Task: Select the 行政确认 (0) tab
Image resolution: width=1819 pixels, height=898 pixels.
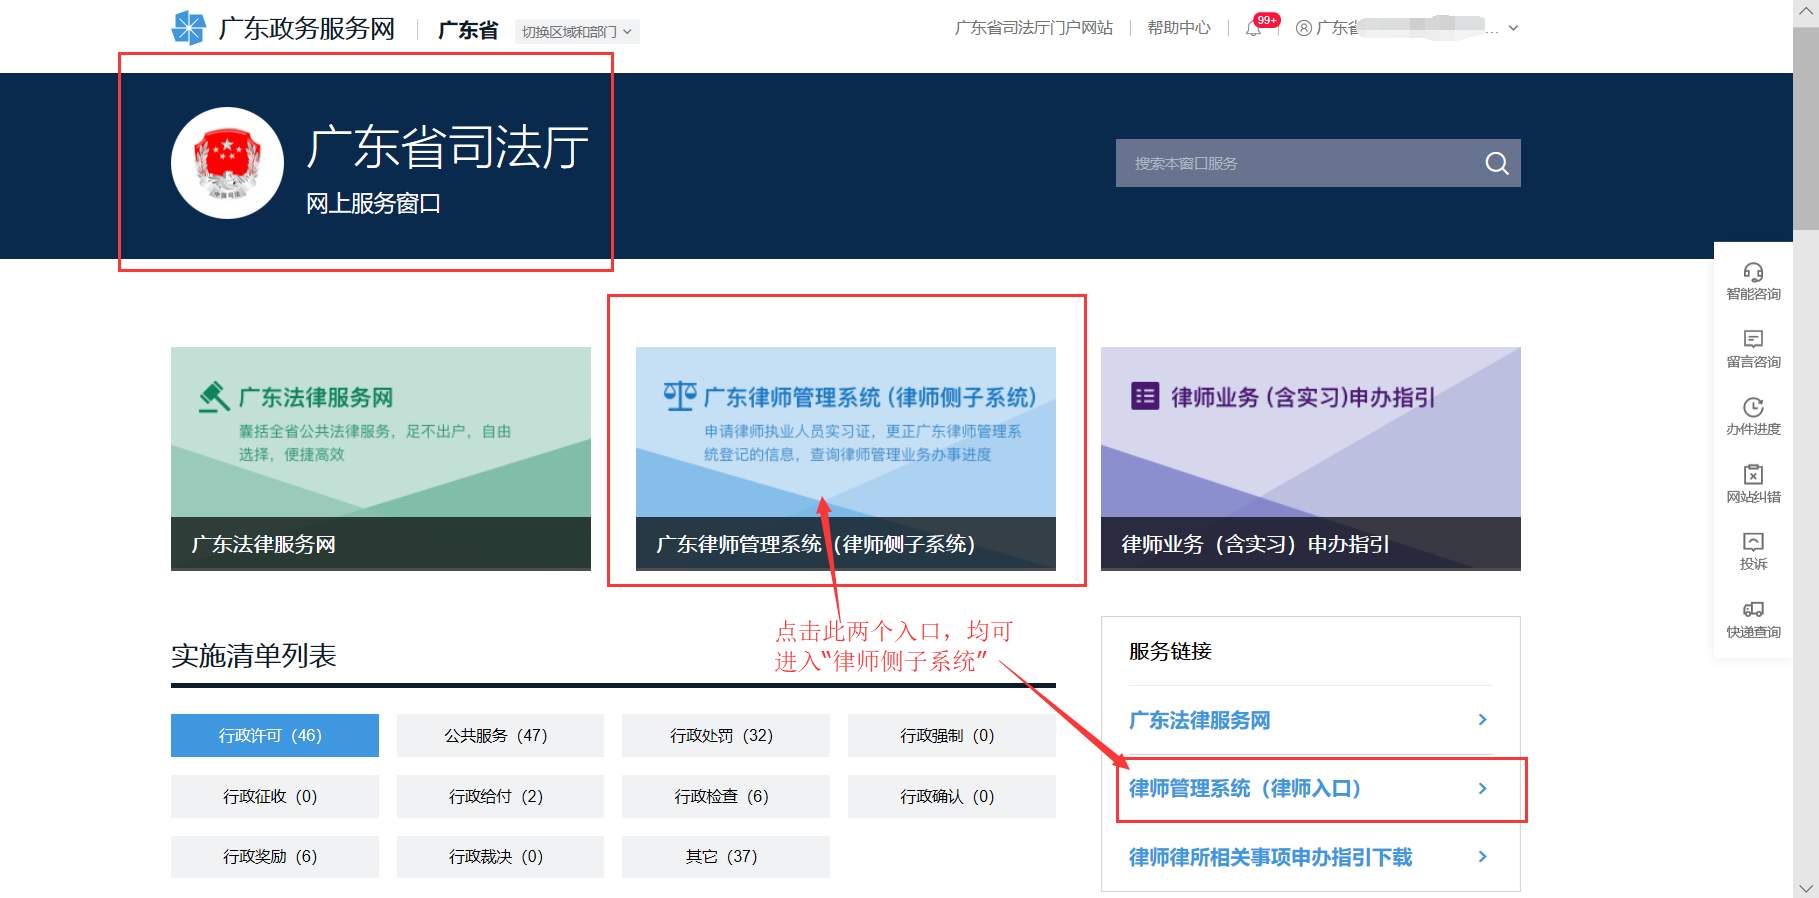Action: point(952,796)
